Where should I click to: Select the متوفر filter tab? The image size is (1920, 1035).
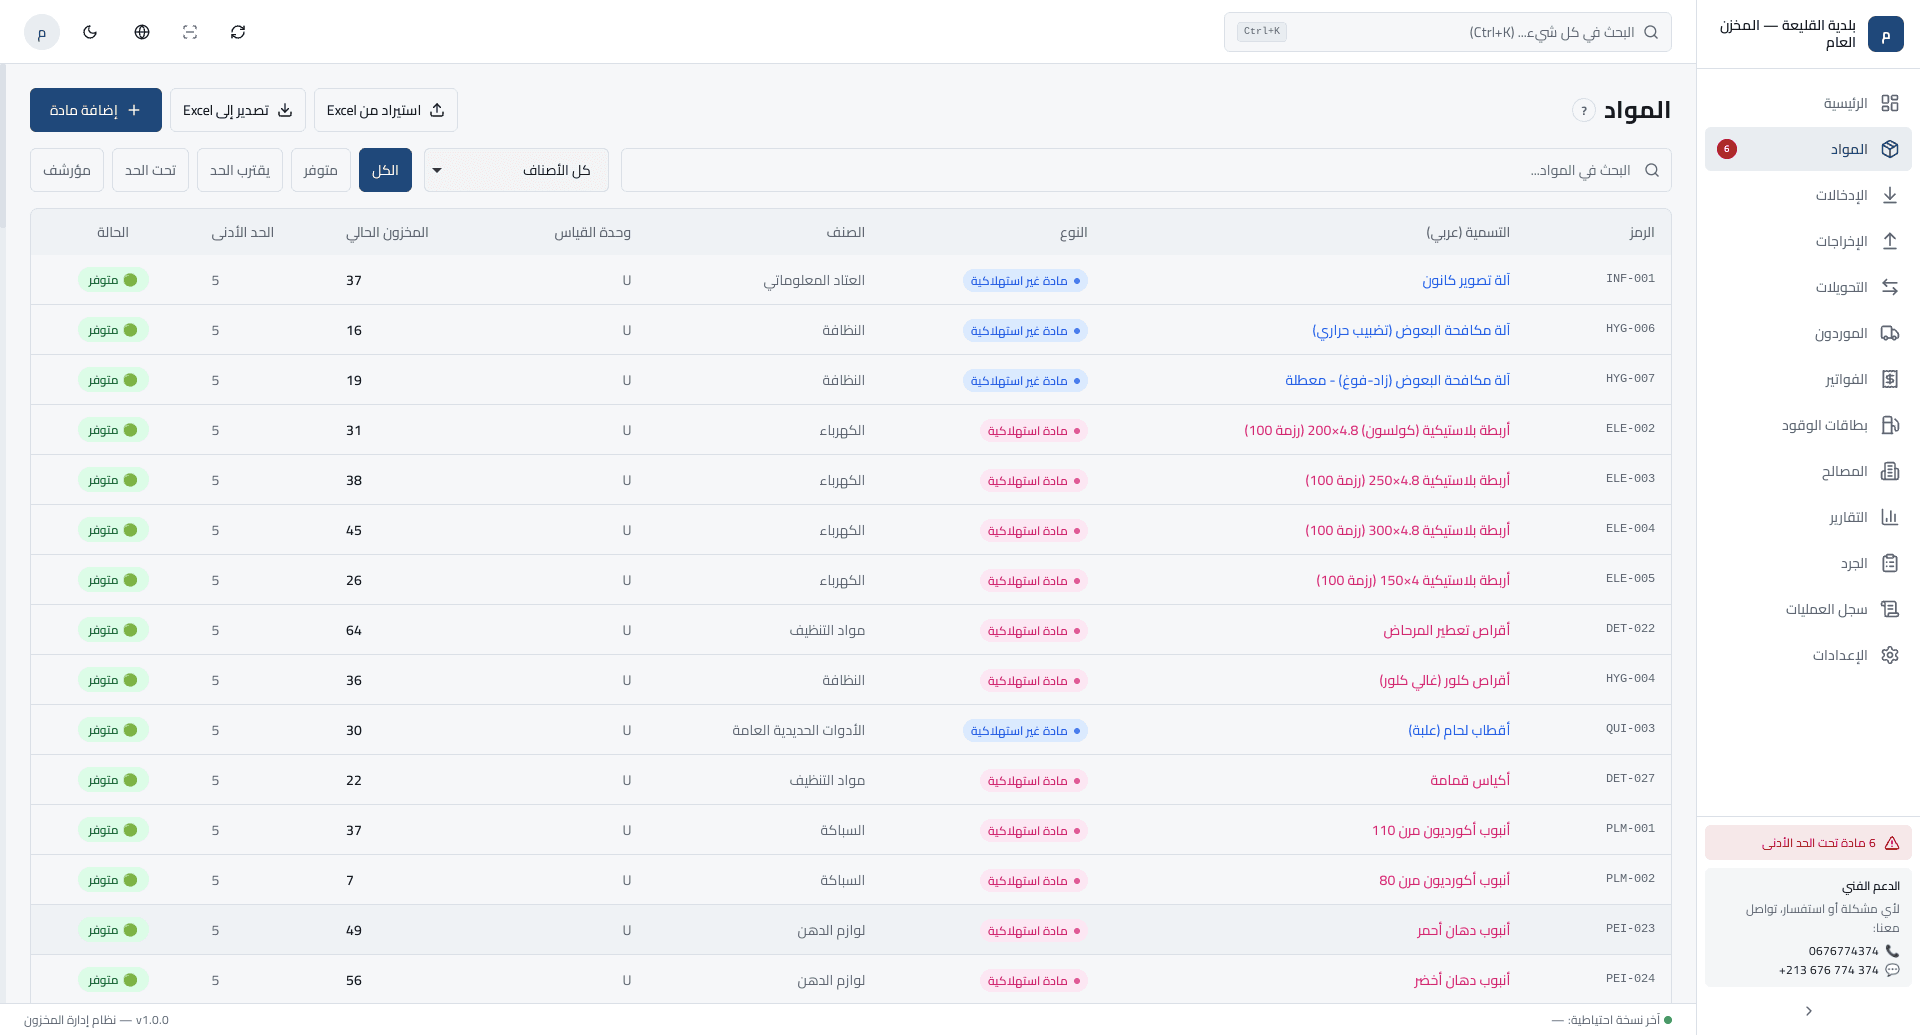pos(321,170)
